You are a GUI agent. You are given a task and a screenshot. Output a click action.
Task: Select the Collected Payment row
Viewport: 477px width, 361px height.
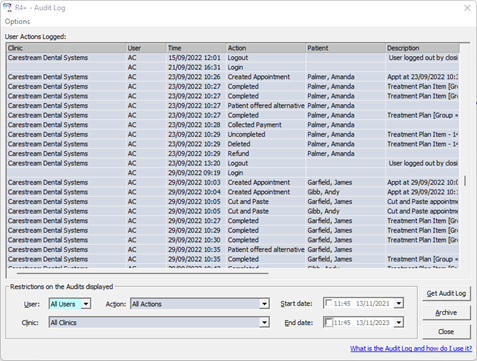pos(233,125)
